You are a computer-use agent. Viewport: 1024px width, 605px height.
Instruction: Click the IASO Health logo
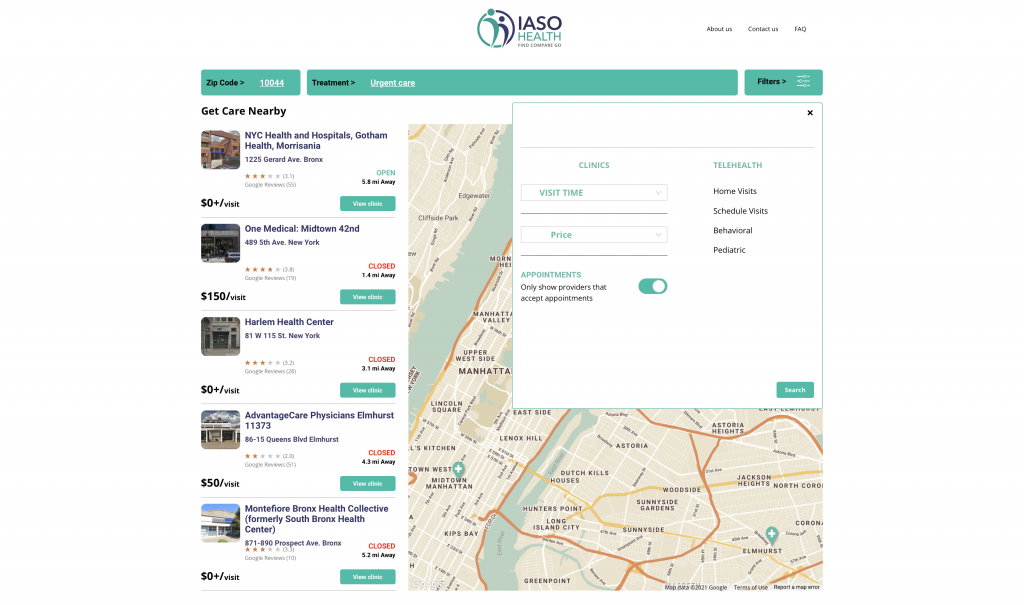[x=519, y=28]
